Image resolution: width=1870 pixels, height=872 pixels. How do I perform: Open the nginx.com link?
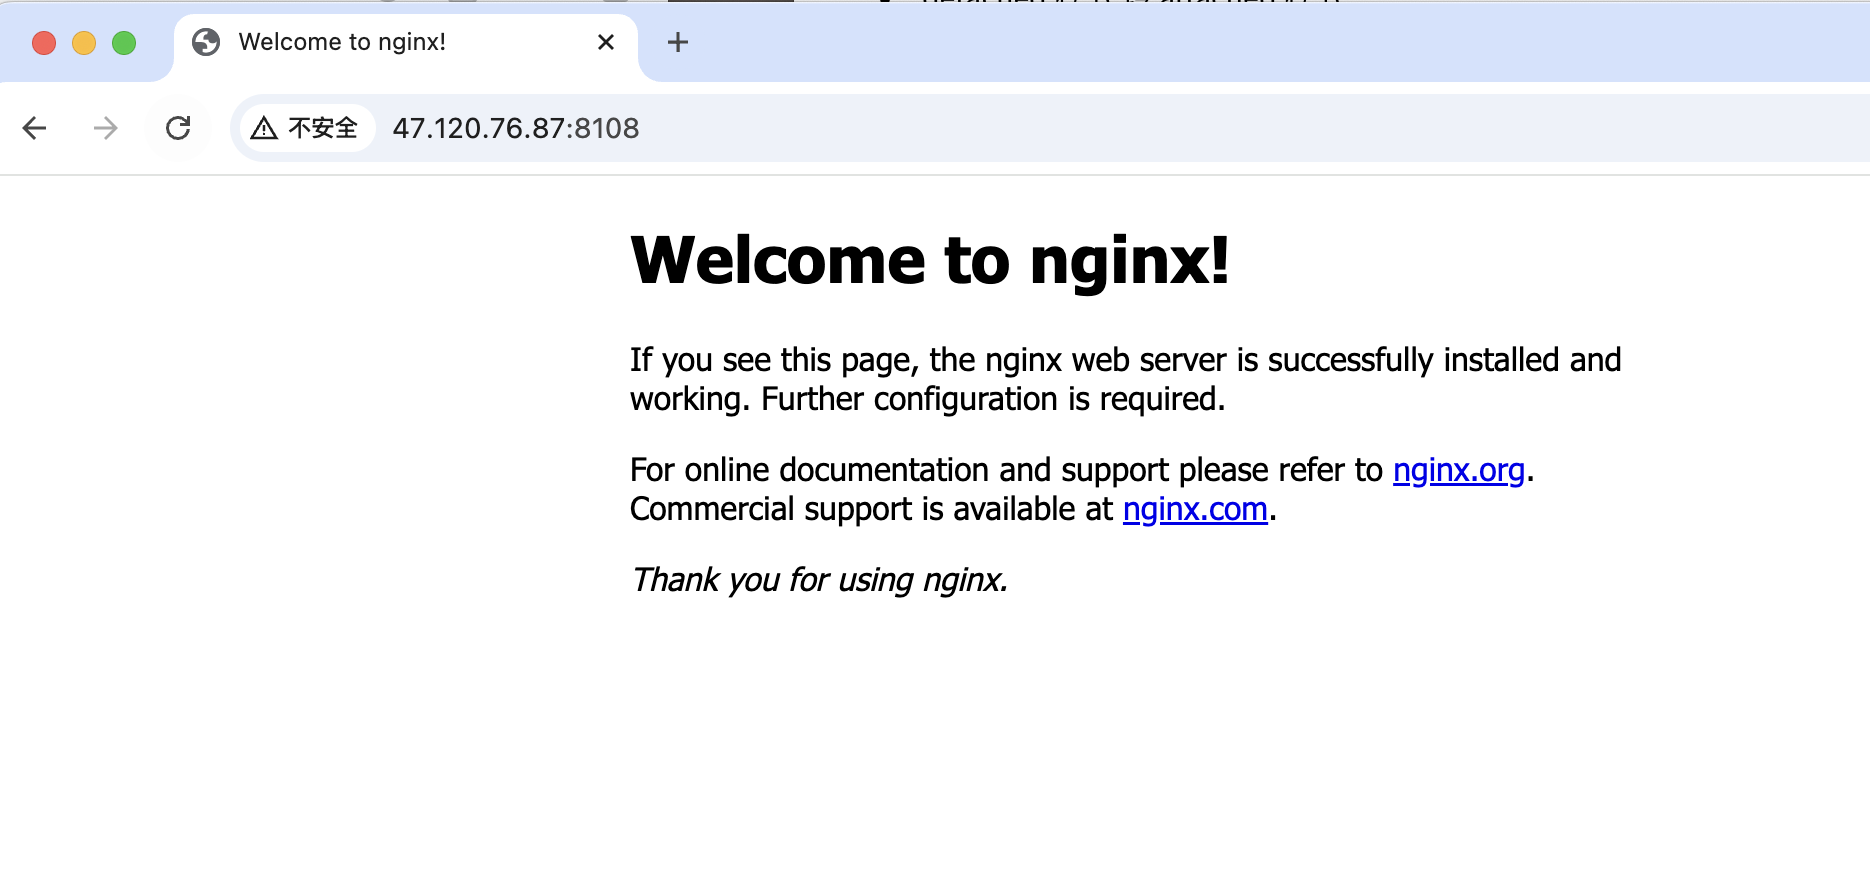click(x=1195, y=509)
